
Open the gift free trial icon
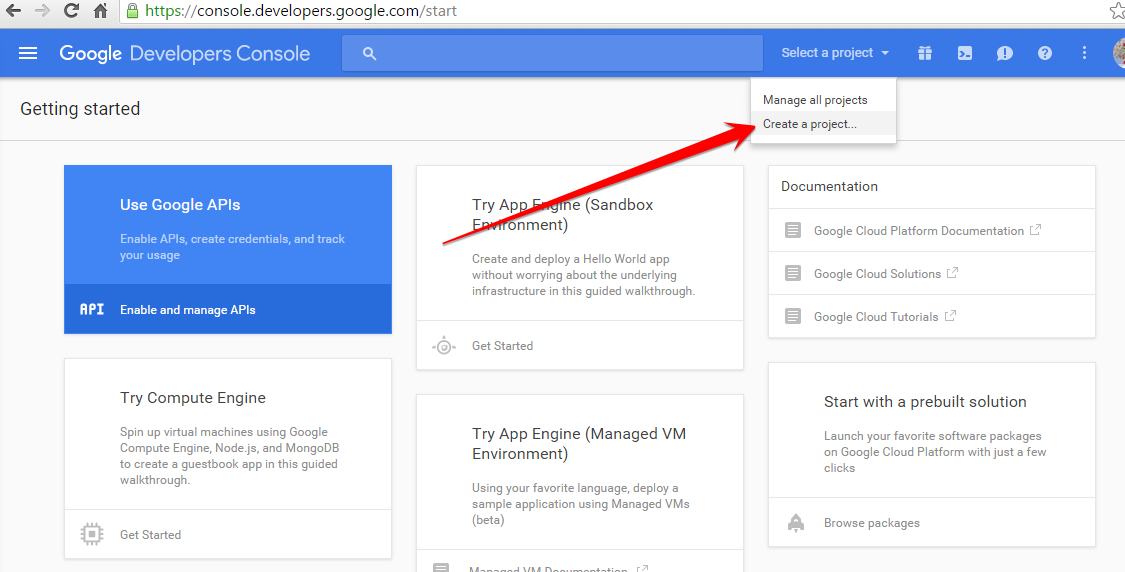[x=925, y=53]
